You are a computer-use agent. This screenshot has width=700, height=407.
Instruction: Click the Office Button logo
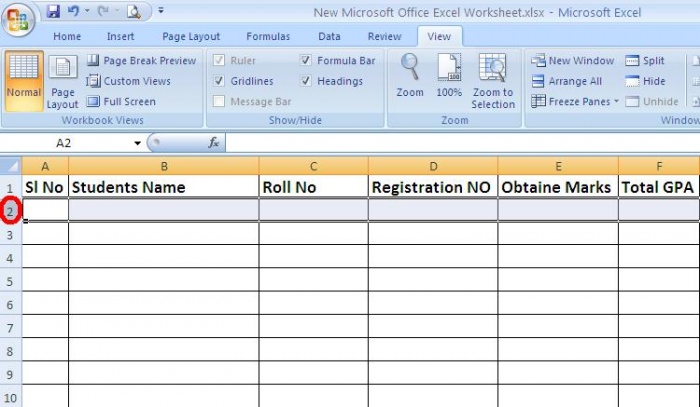(x=19, y=19)
